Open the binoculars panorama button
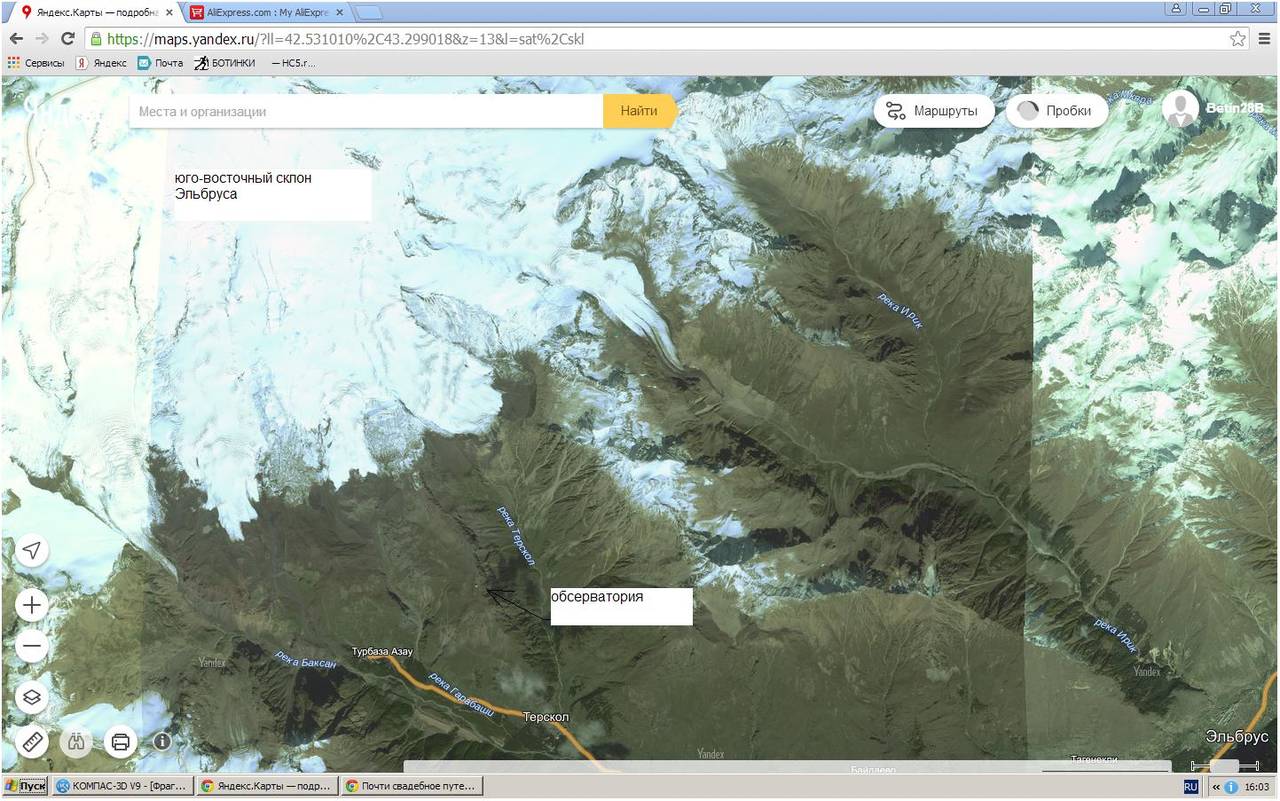 [77, 742]
